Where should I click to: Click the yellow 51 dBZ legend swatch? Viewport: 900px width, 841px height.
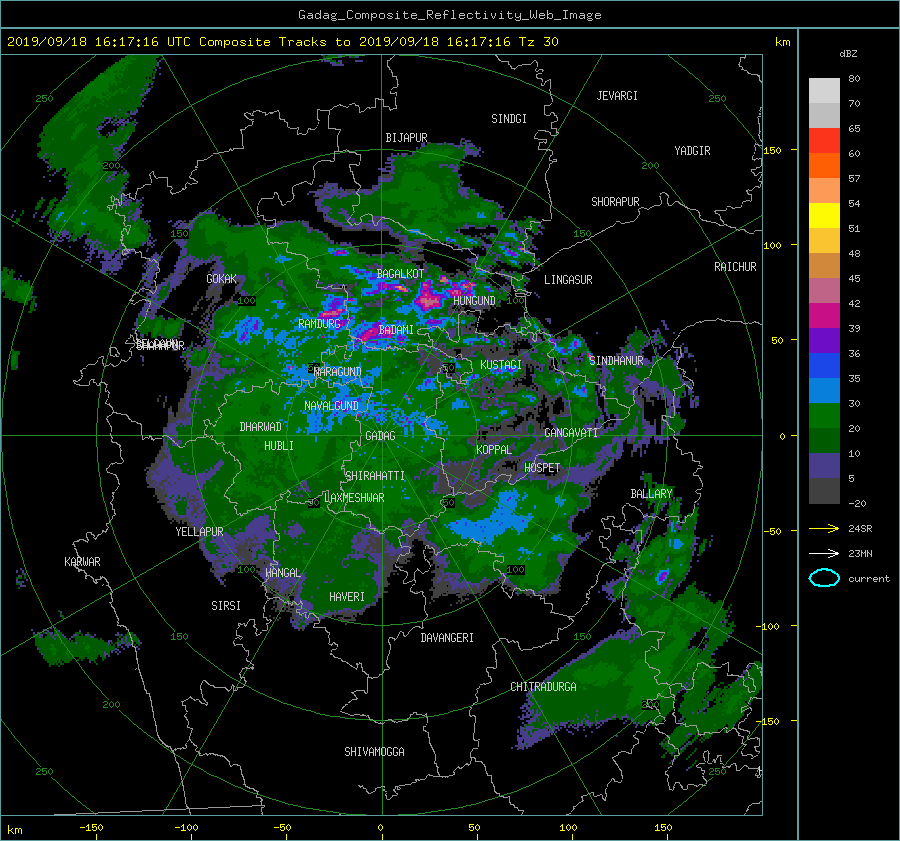pyautogui.click(x=824, y=216)
